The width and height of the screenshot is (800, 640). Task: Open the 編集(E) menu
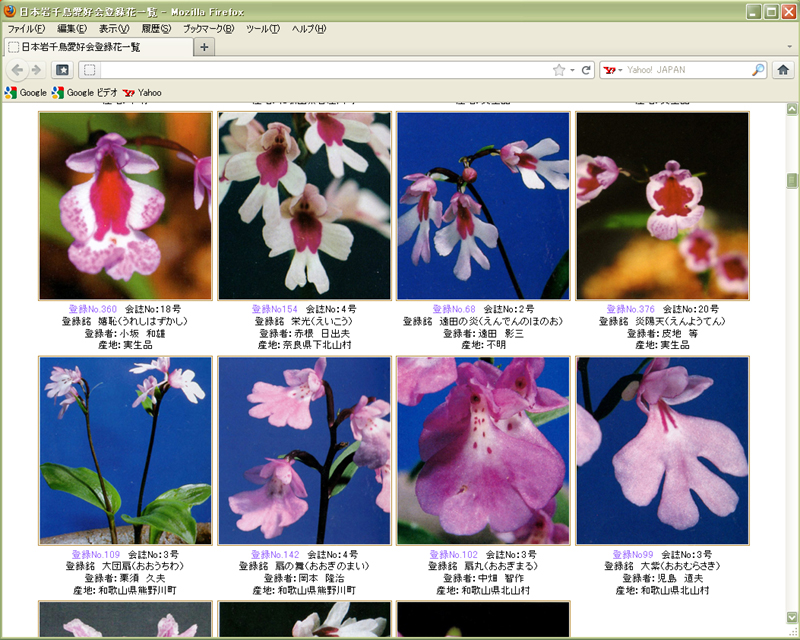pos(72,29)
